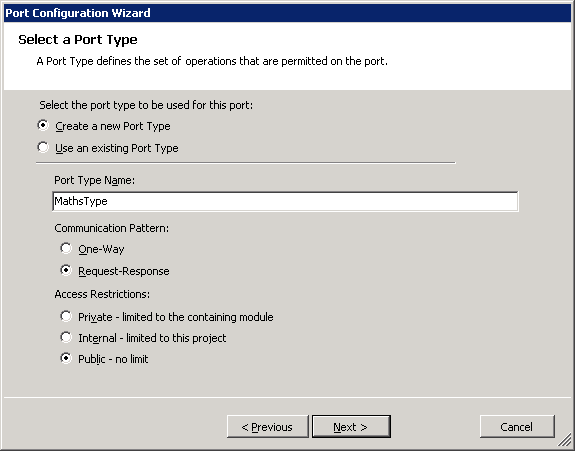Screen dimensions: 575x451
Task: Click the Port Configuration Wizard title bar
Action: click(x=288, y=13)
